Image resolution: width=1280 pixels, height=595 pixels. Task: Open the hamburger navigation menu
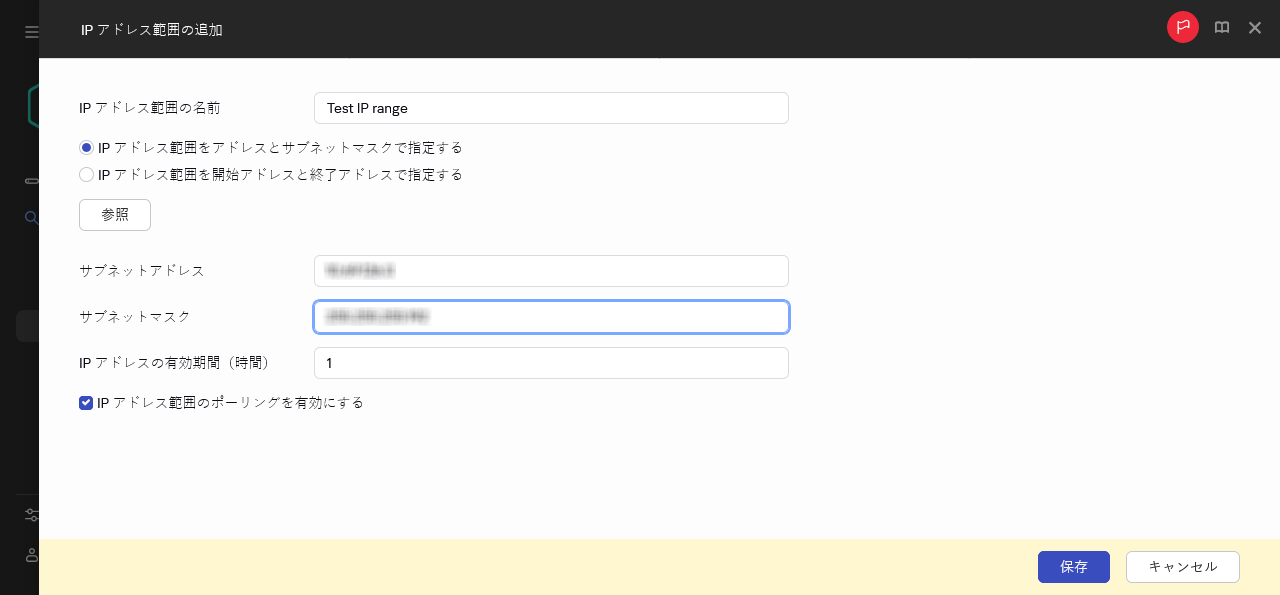31,31
